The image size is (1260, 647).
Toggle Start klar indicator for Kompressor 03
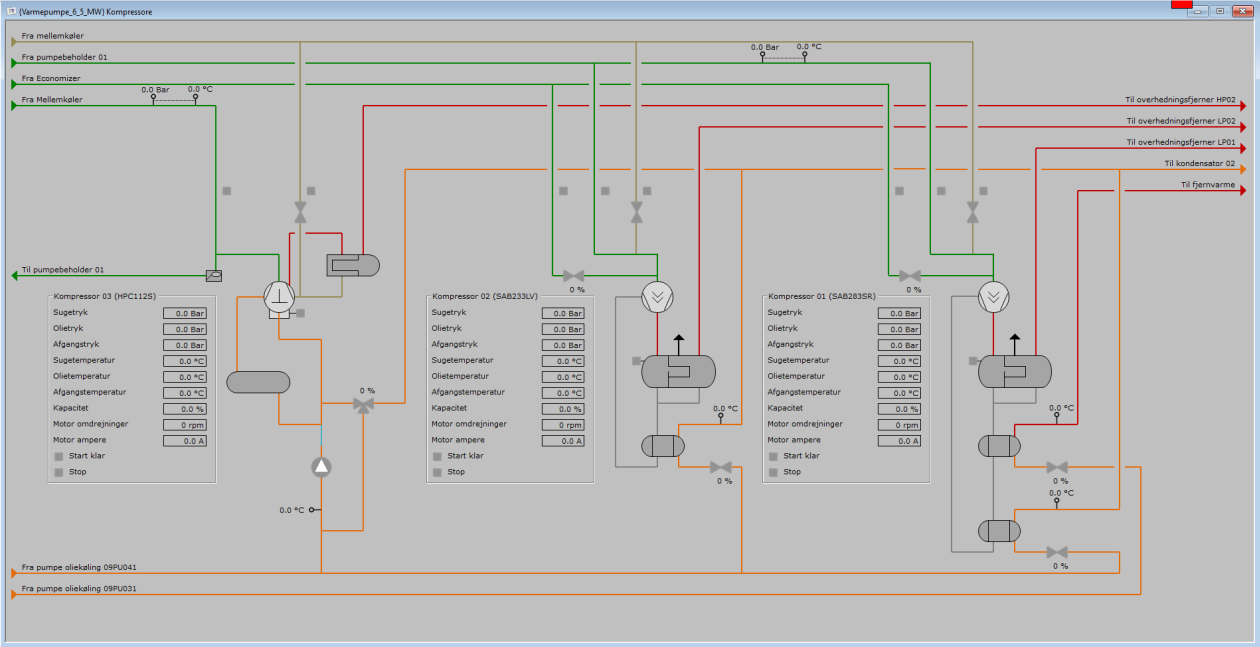tap(59, 456)
